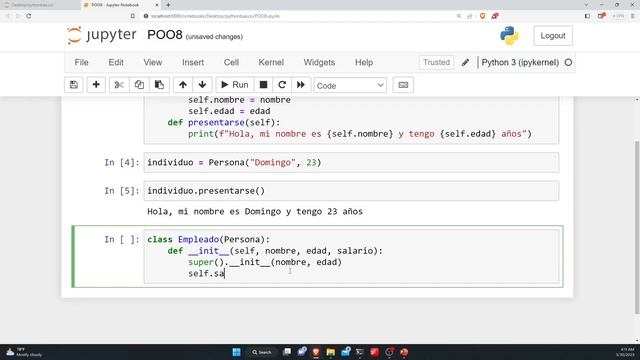Open the Insert menu
Viewport: 640px width, 360px height.
193,62
